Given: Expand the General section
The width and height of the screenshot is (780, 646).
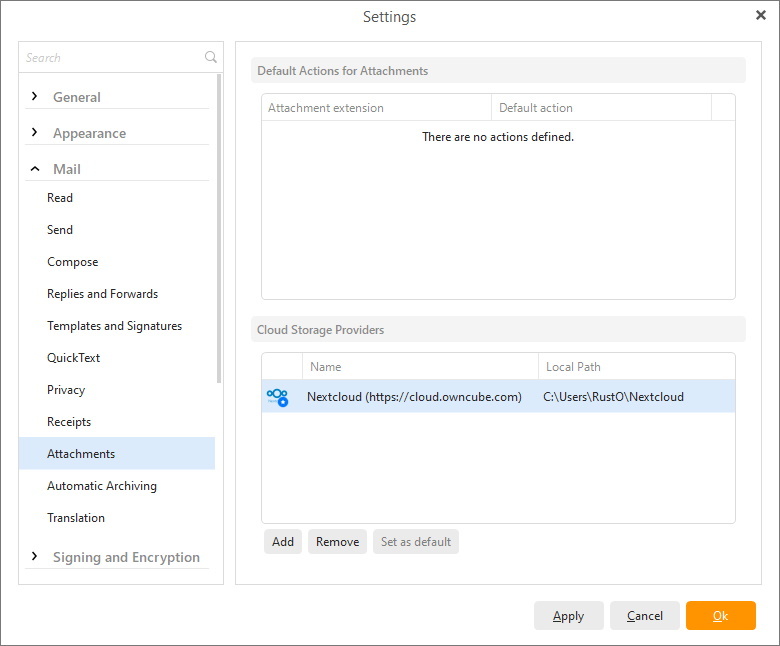Looking at the screenshot, I should pos(35,97).
